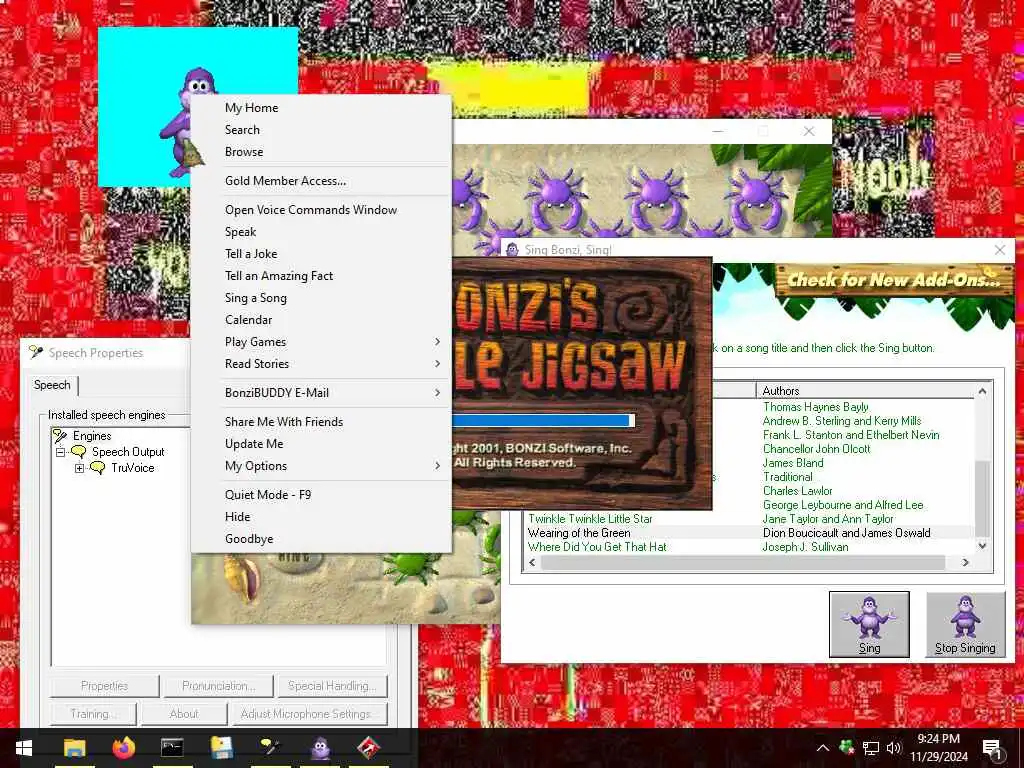
Task: Open the Windows Start menu
Action: (24, 748)
